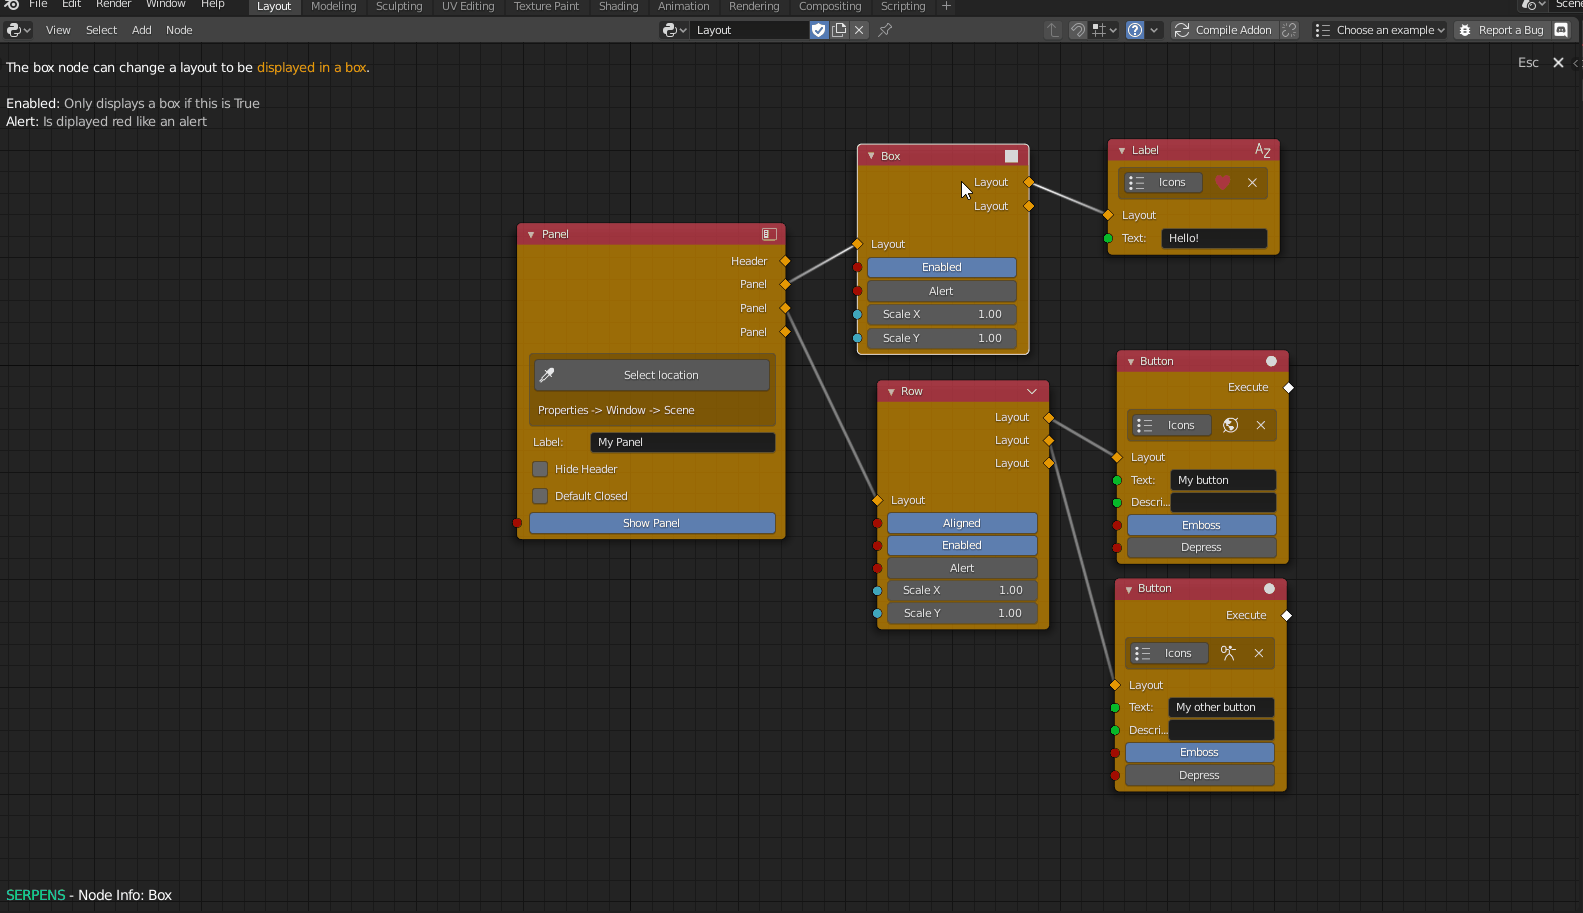Click the eyedropper icon in the Panel node
The image size is (1583, 913).
pyautogui.click(x=547, y=375)
